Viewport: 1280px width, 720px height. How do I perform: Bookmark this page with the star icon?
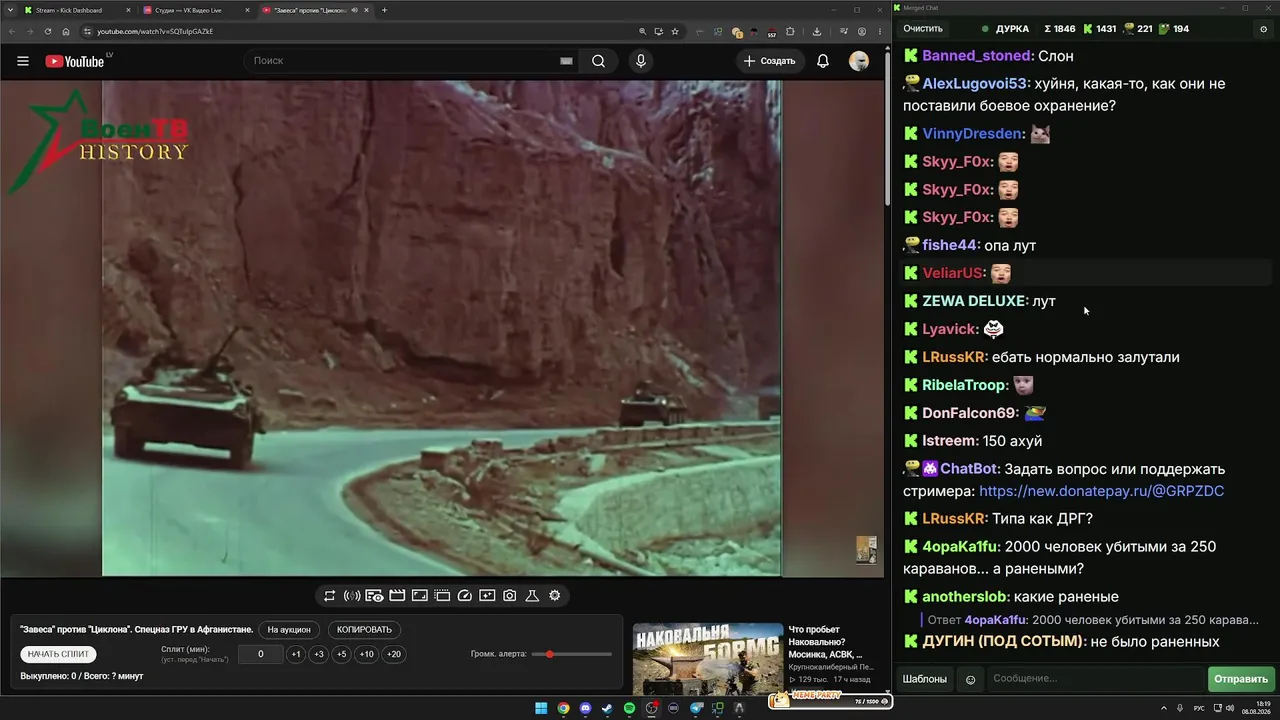(x=675, y=31)
